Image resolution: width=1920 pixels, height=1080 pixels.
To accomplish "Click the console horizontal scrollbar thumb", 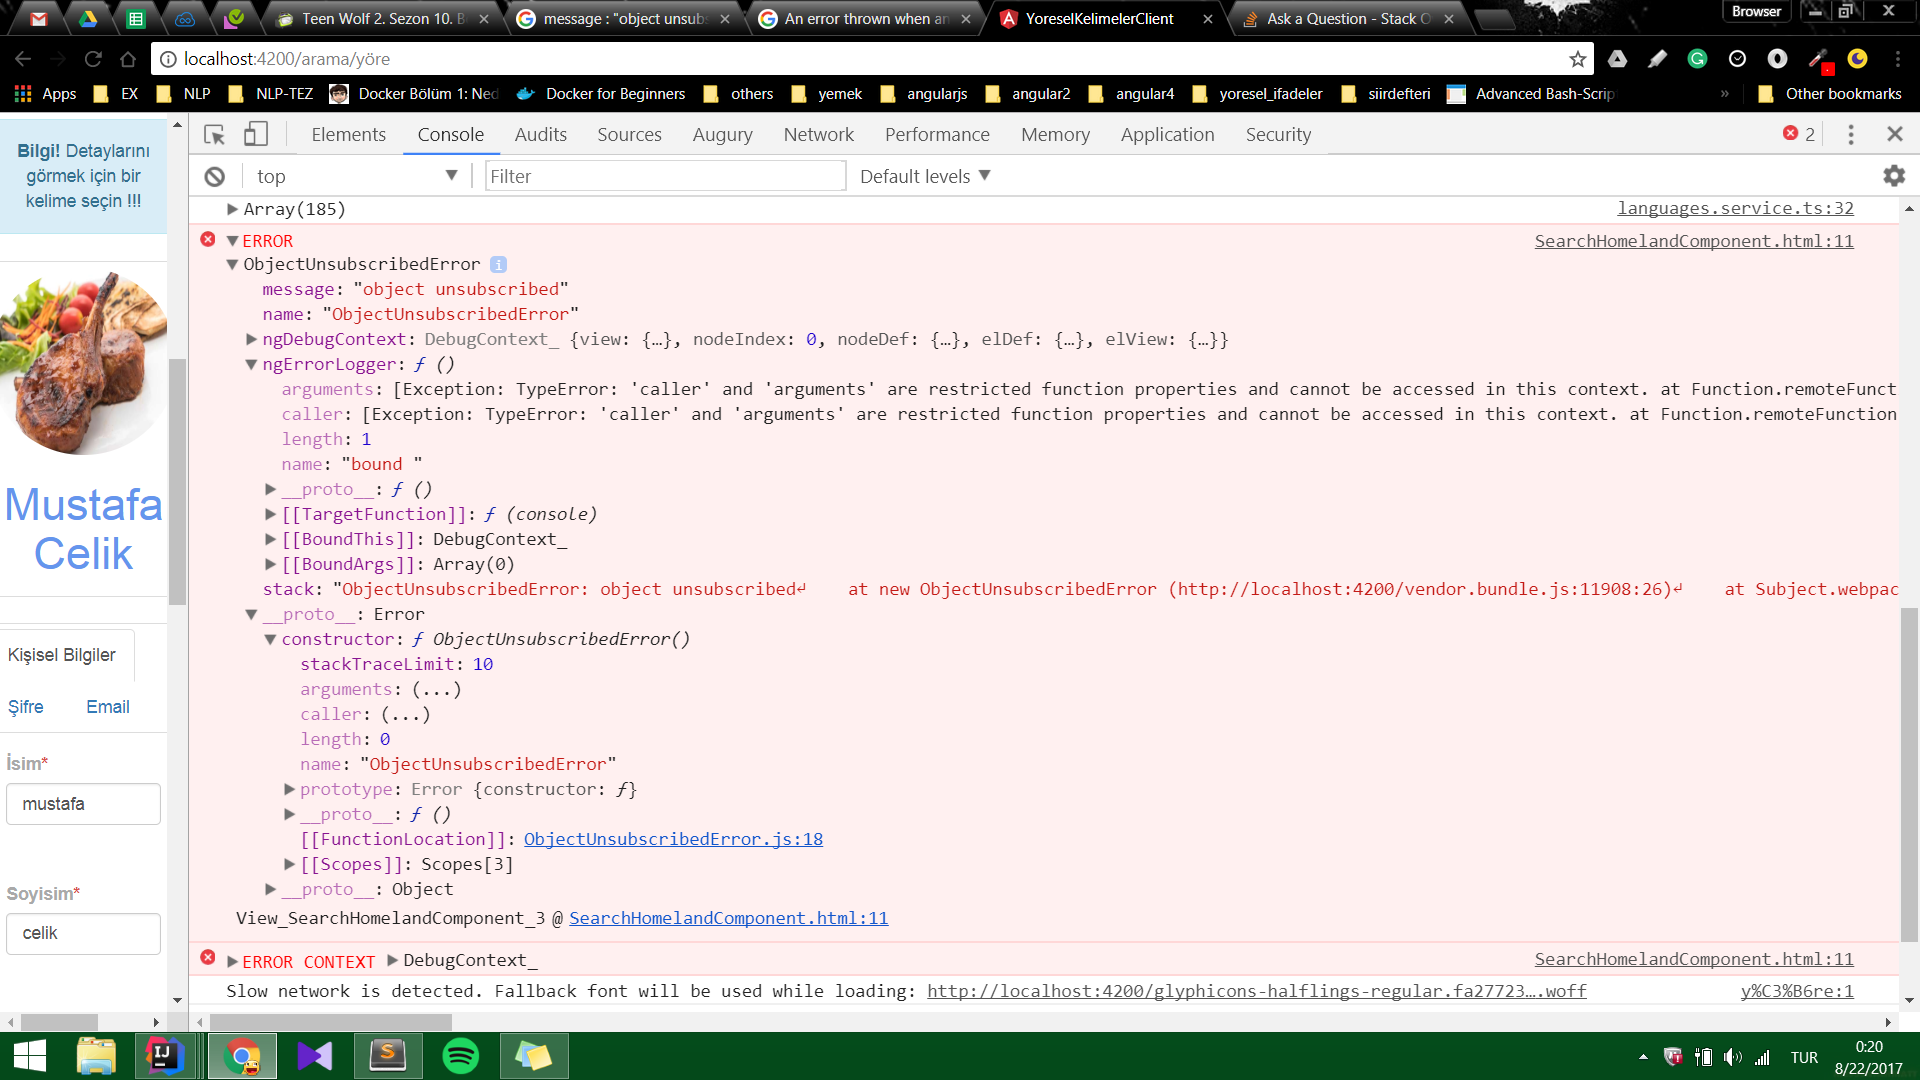I will point(330,1022).
